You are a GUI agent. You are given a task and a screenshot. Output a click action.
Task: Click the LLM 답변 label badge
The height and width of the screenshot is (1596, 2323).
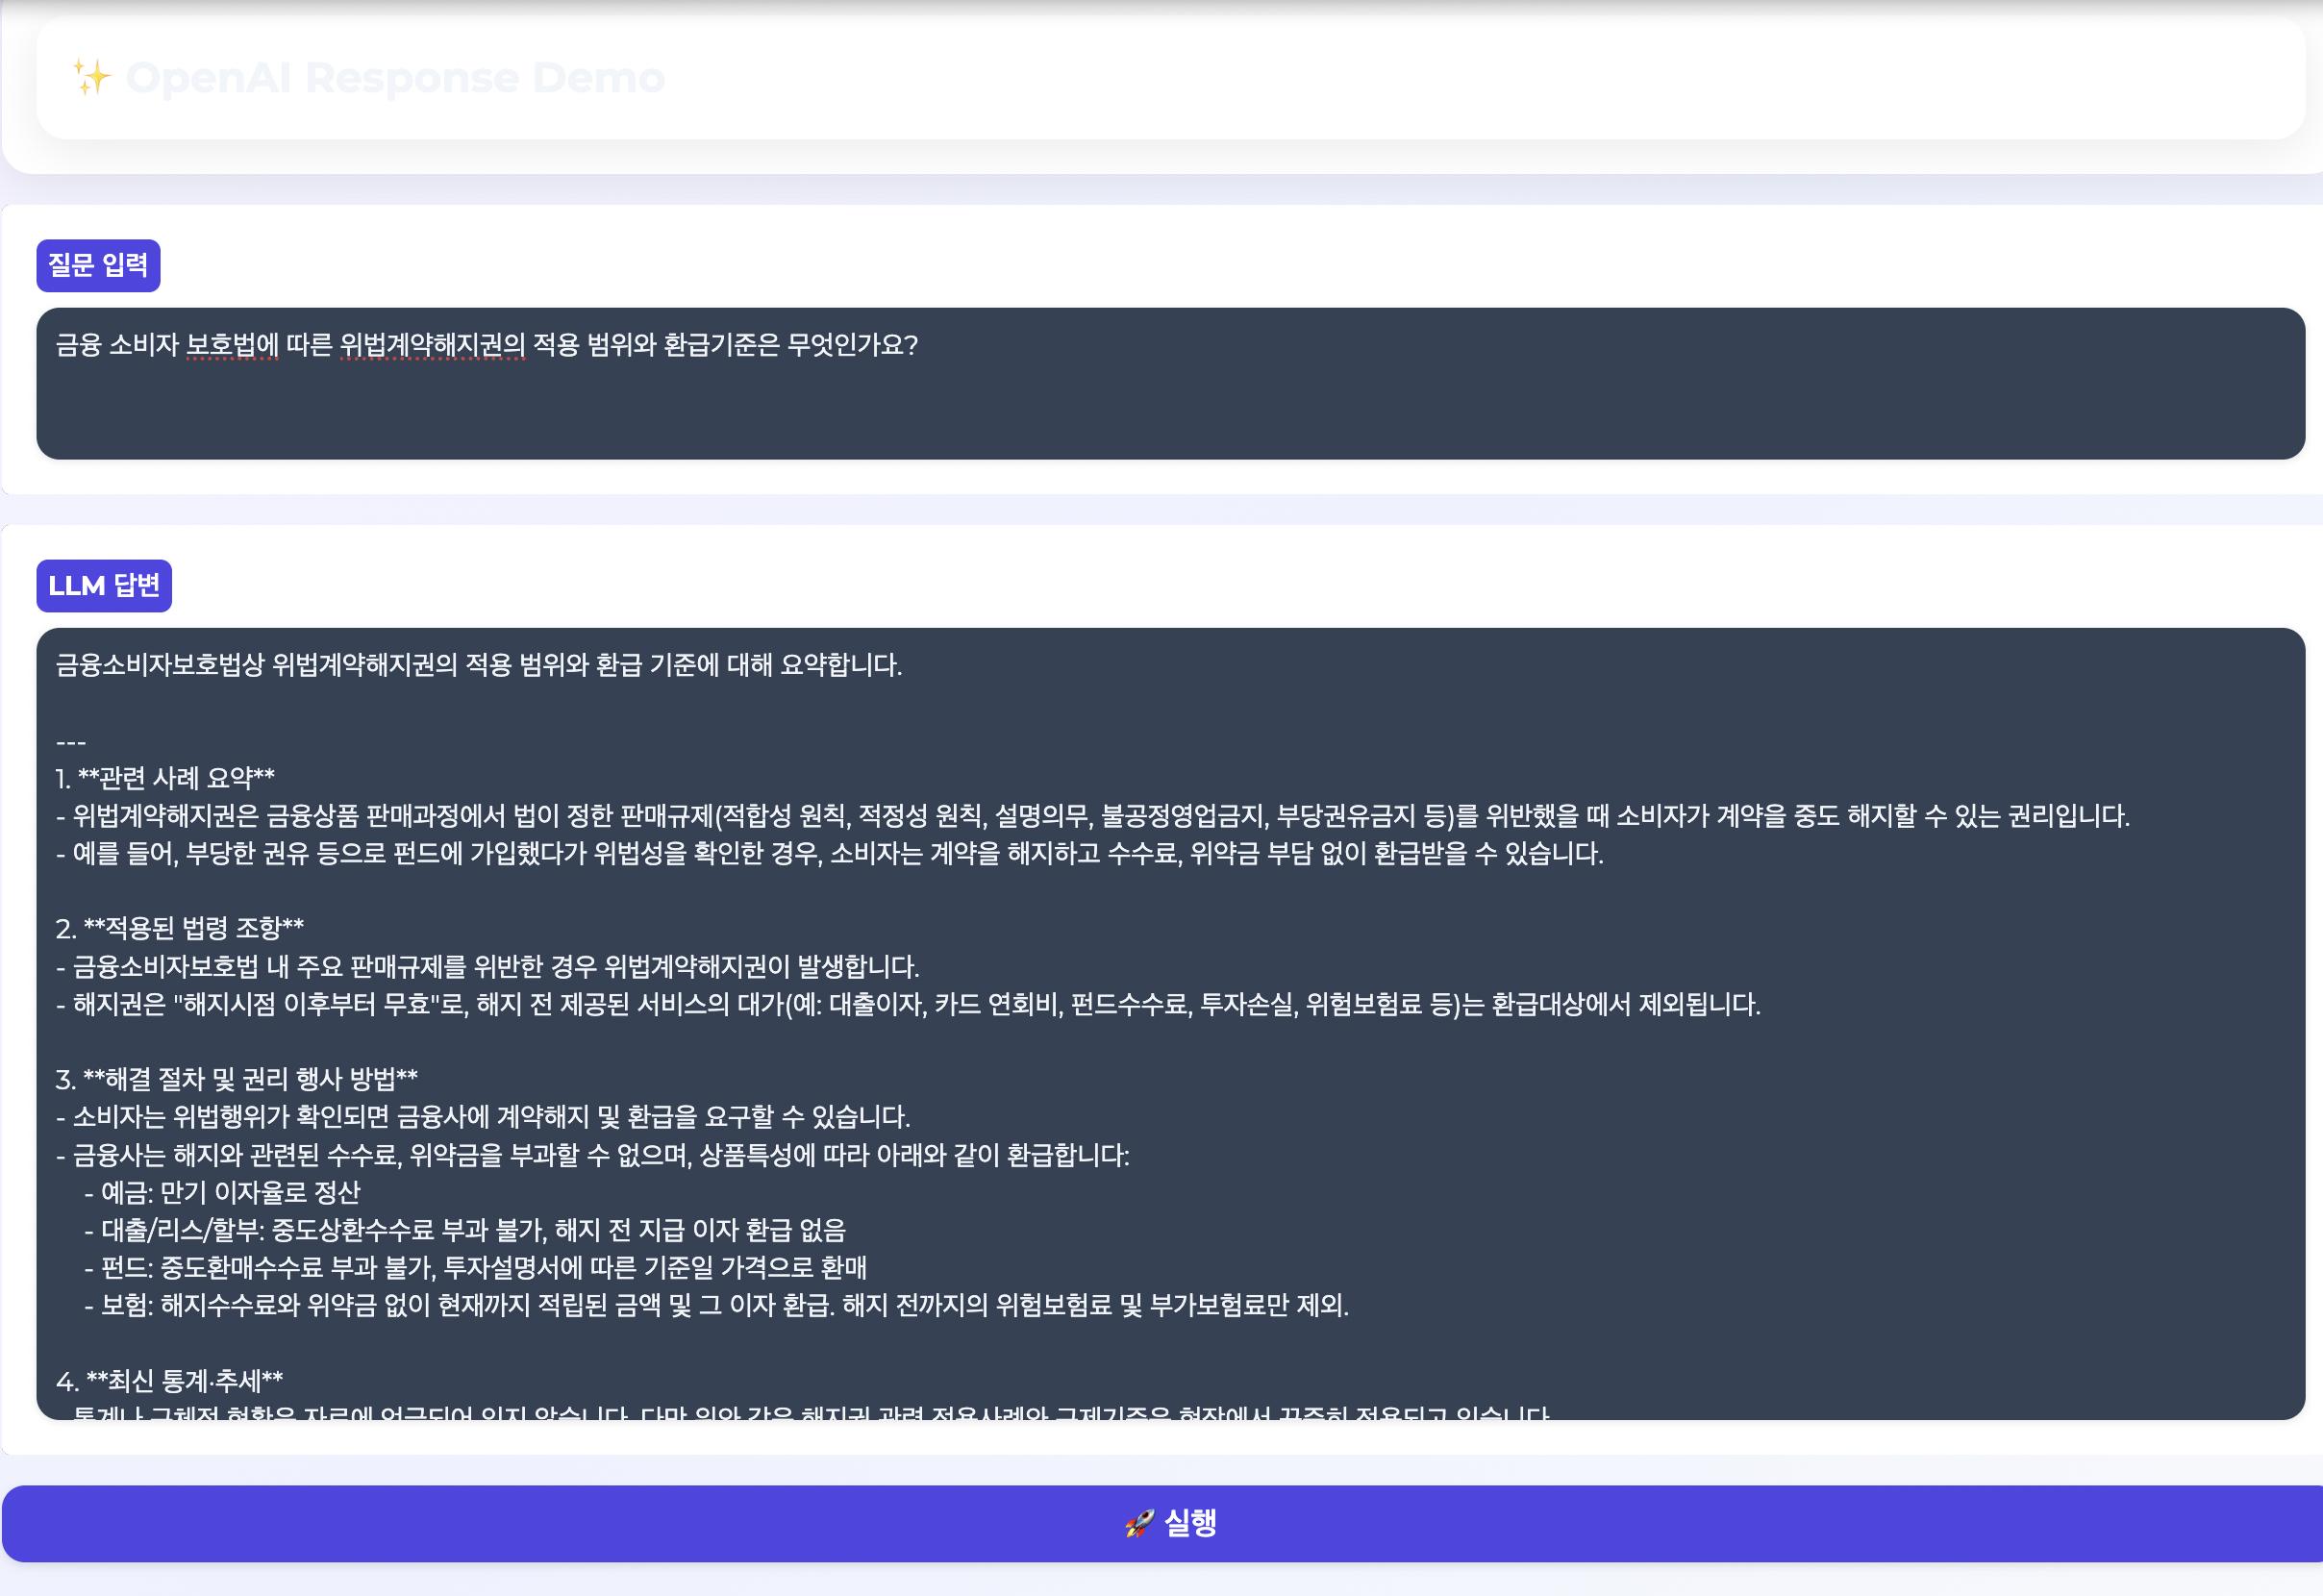coord(104,585)
